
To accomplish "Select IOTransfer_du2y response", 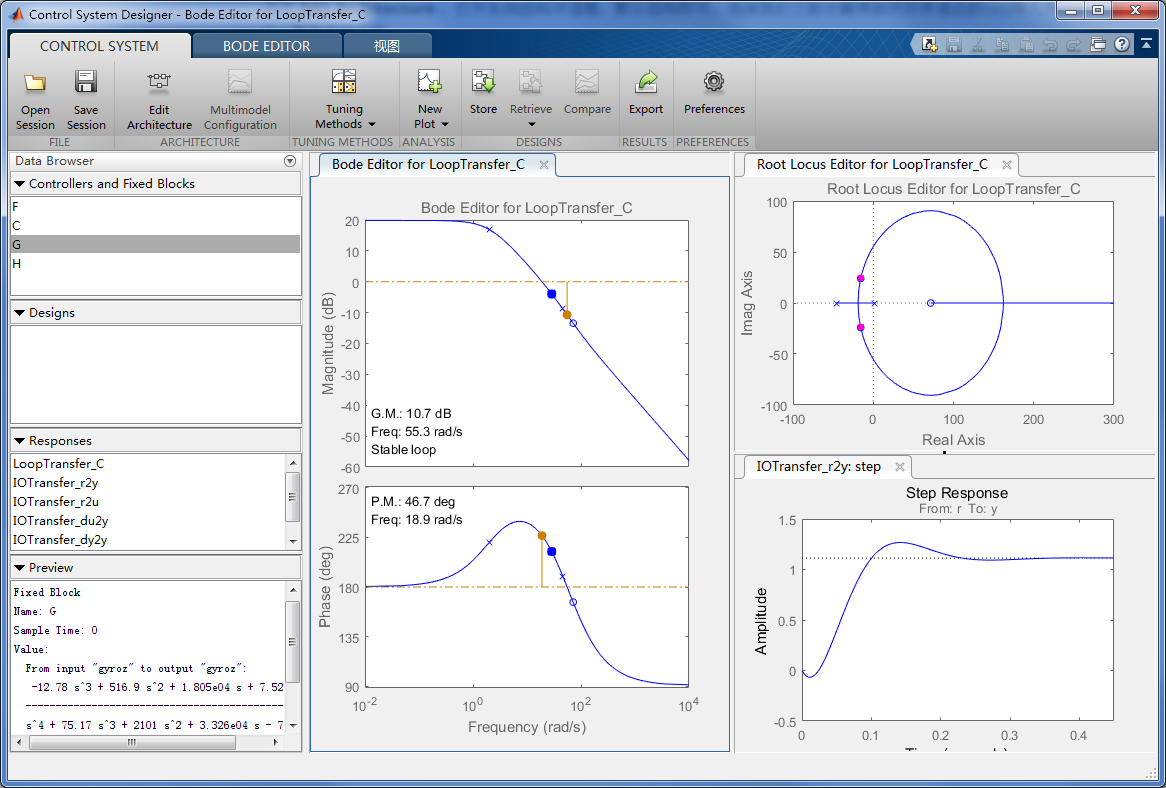I will coord(149,520).
